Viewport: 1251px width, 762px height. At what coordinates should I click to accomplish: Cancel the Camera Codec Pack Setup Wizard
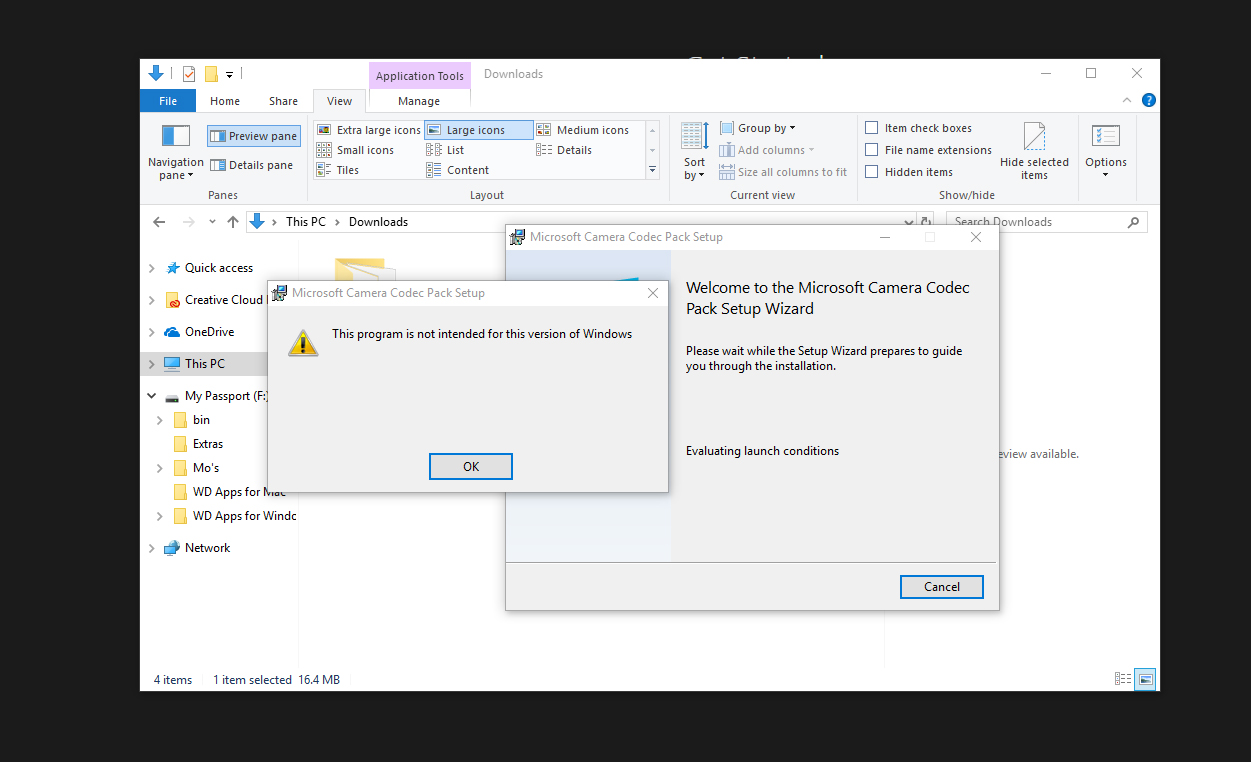click(942, 587)
